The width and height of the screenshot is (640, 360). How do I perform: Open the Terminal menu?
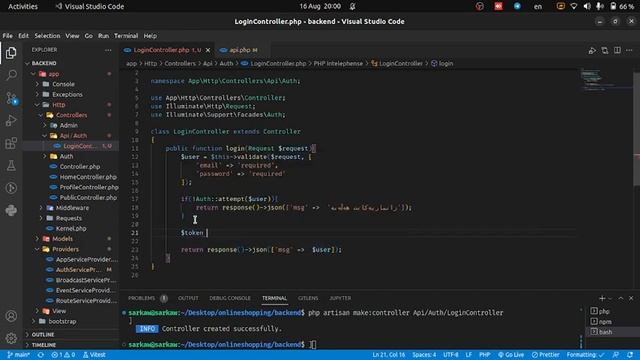[126, 36]
